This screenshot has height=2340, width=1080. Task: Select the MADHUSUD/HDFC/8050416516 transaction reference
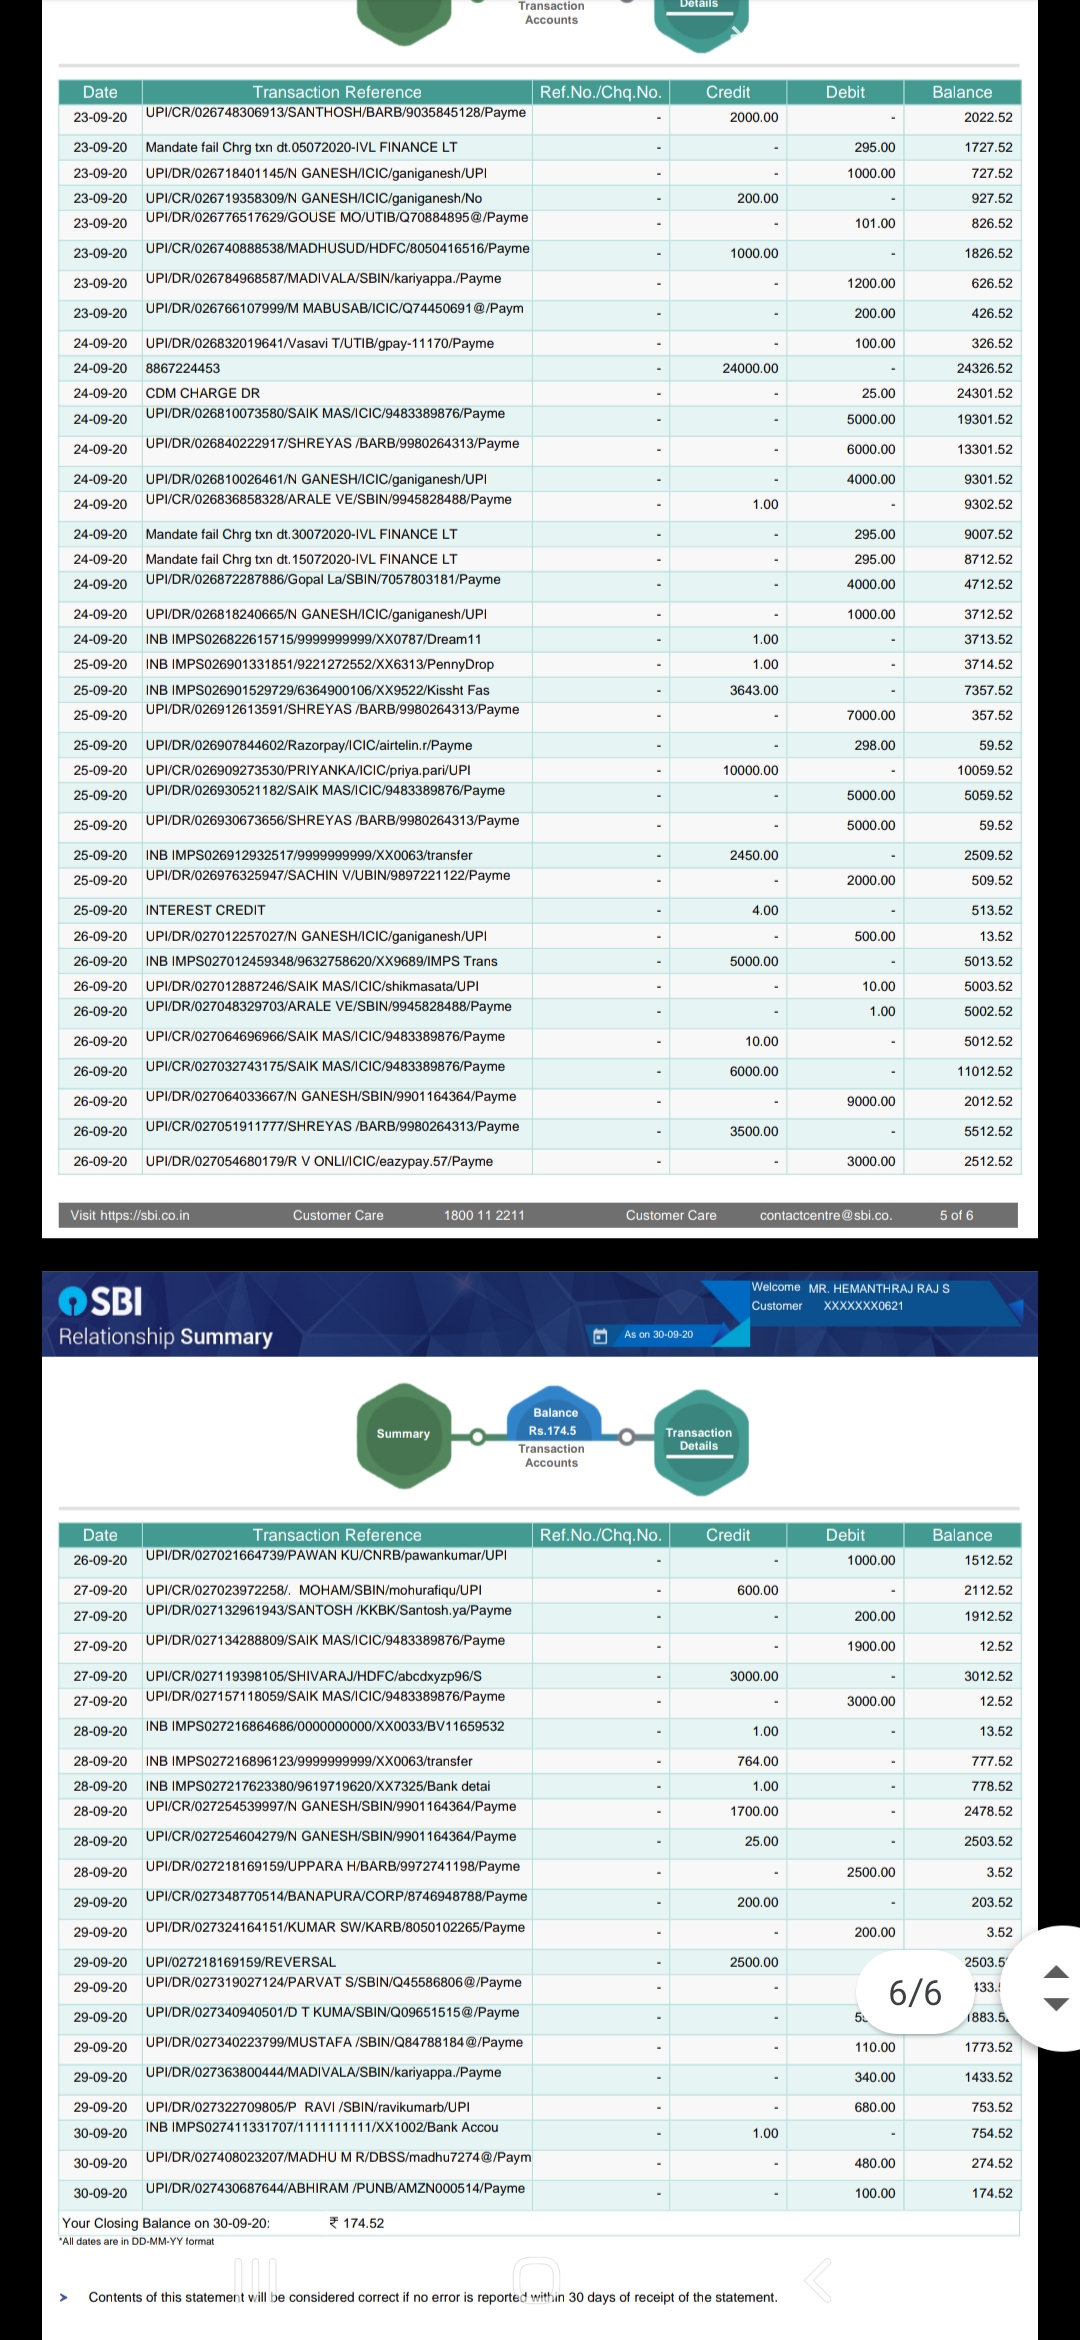pyautogui.click(x=338, y=248)
